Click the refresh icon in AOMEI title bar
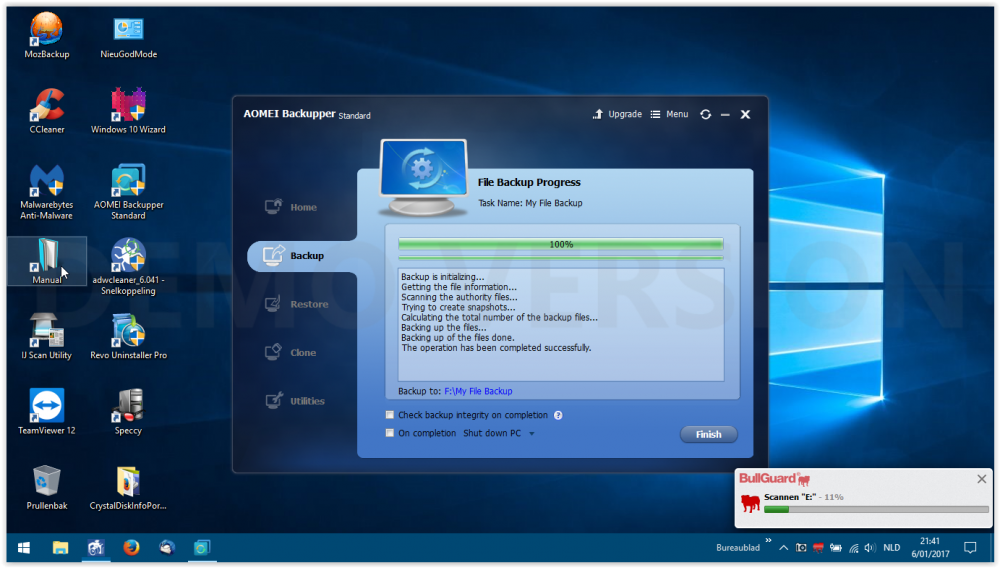The image size is (1000, 568). pyautogui.click(x=705, y=115)
